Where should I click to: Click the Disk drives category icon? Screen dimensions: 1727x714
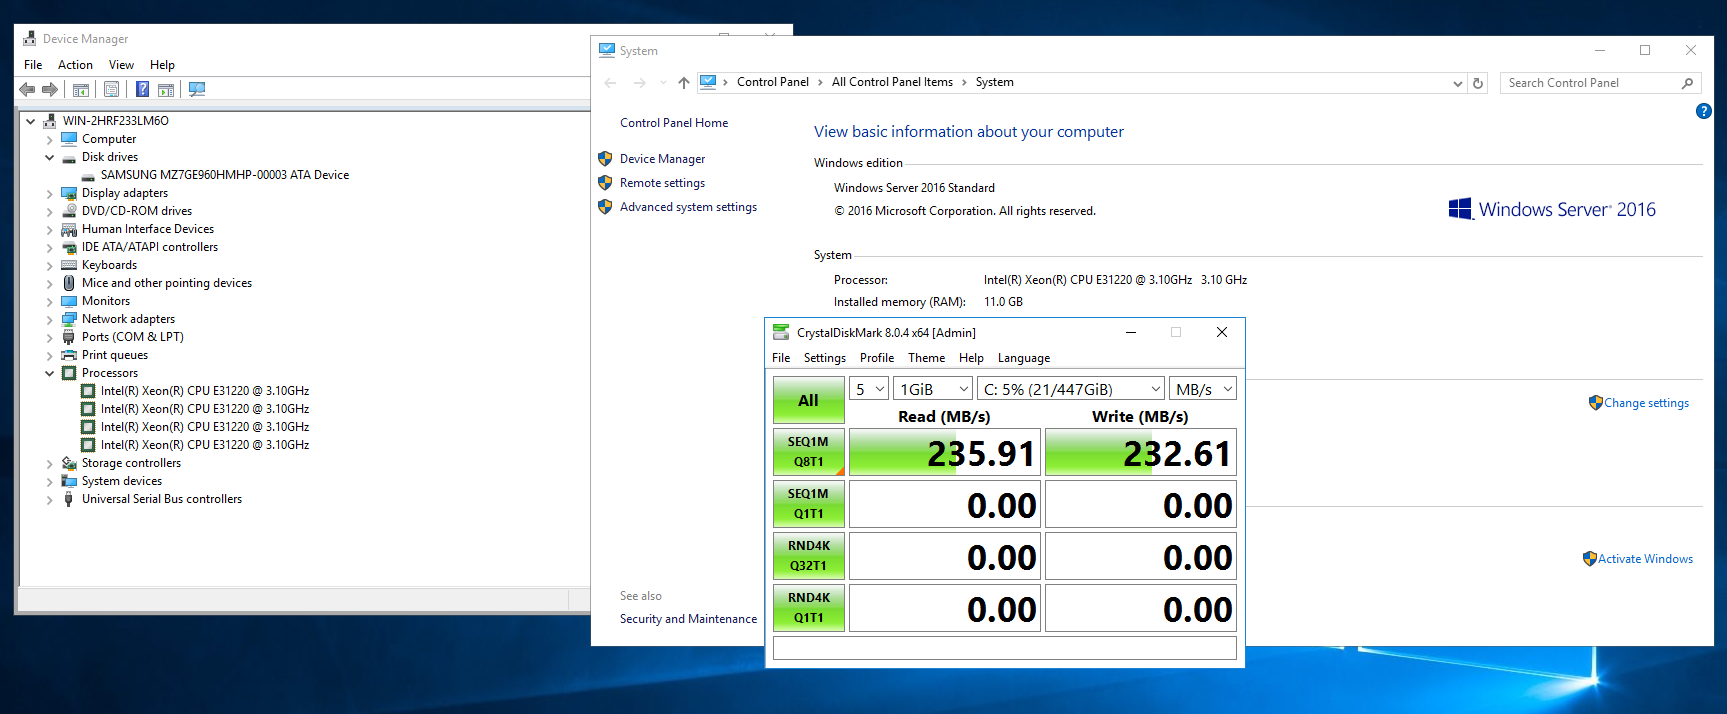pyautogui.click(x=69, y=157)
